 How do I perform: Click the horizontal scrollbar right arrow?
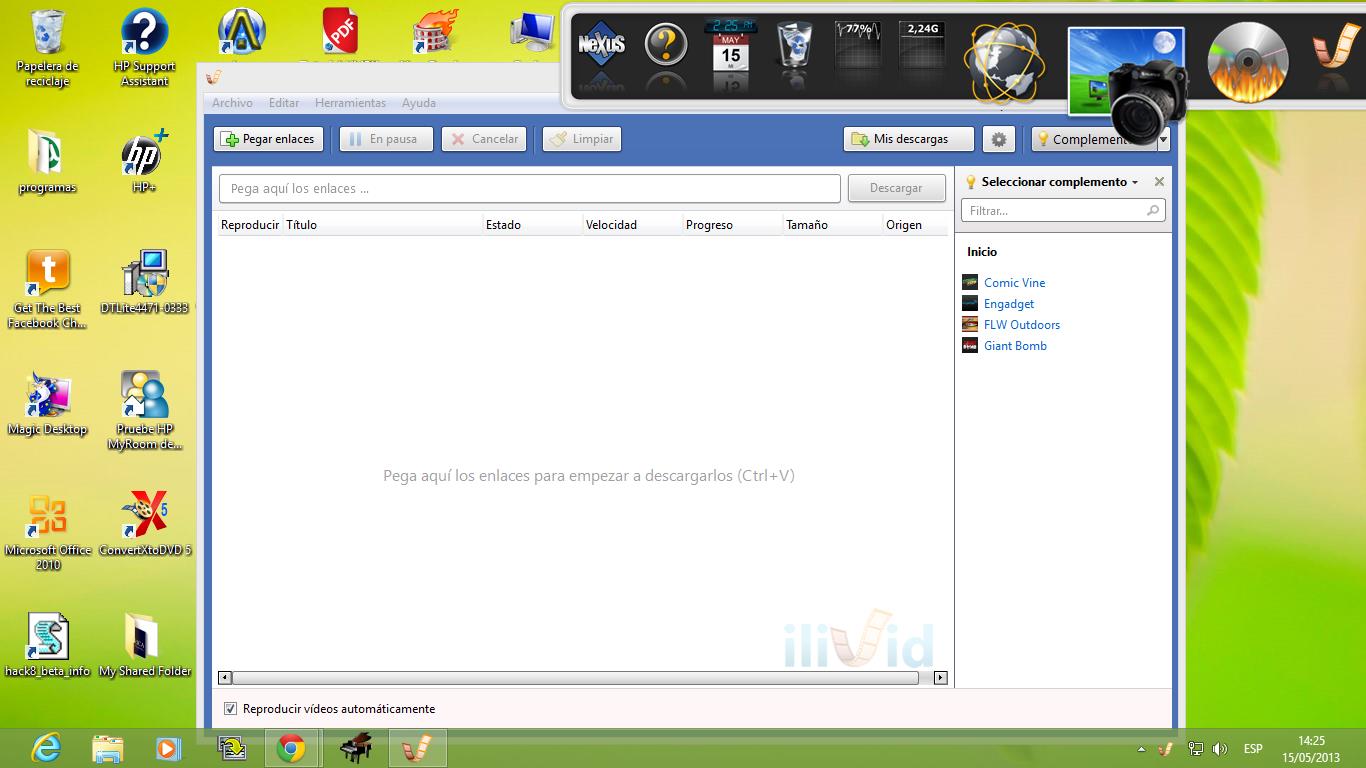pyautogui.click(x=940, y=678)
